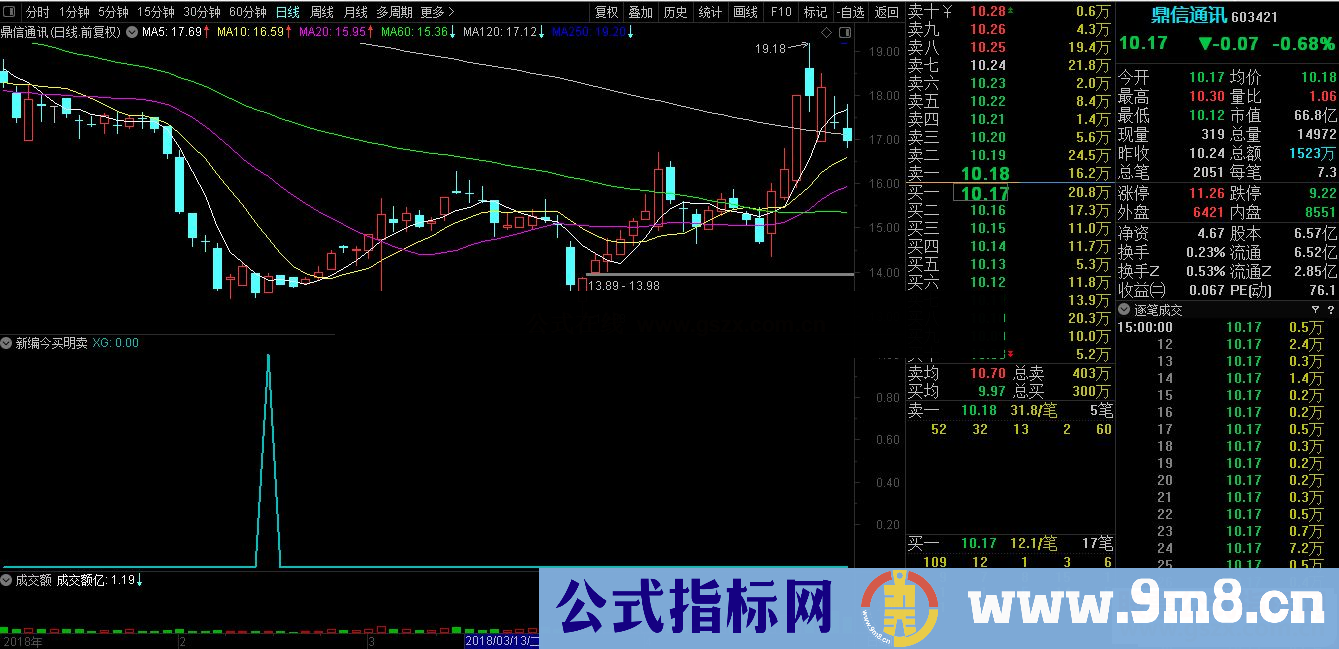Click the diamond marker icon above the chart

(826, 32)
